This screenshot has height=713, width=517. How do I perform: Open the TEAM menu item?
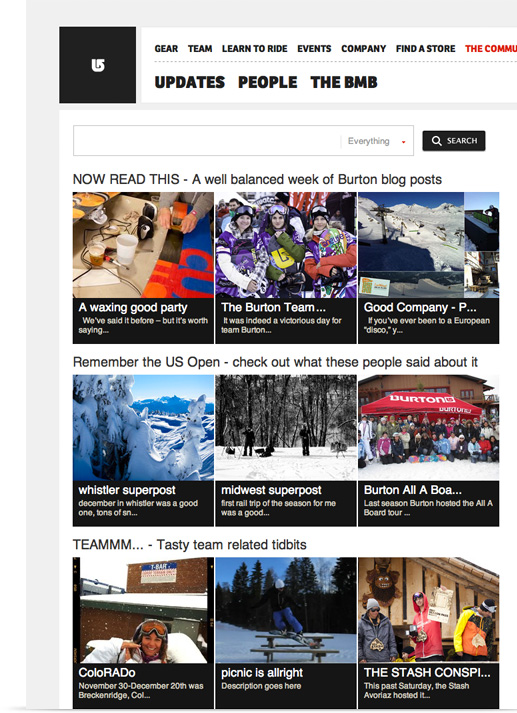(200, 49)
